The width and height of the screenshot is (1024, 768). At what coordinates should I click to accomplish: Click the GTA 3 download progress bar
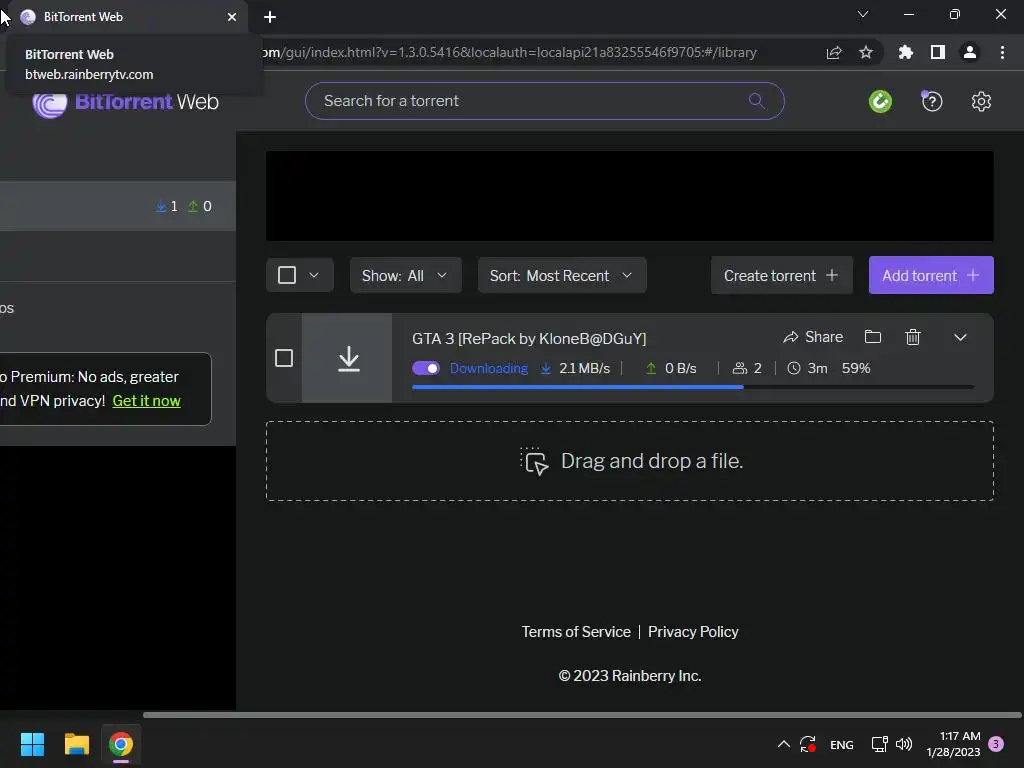click(x=693, y=387)
